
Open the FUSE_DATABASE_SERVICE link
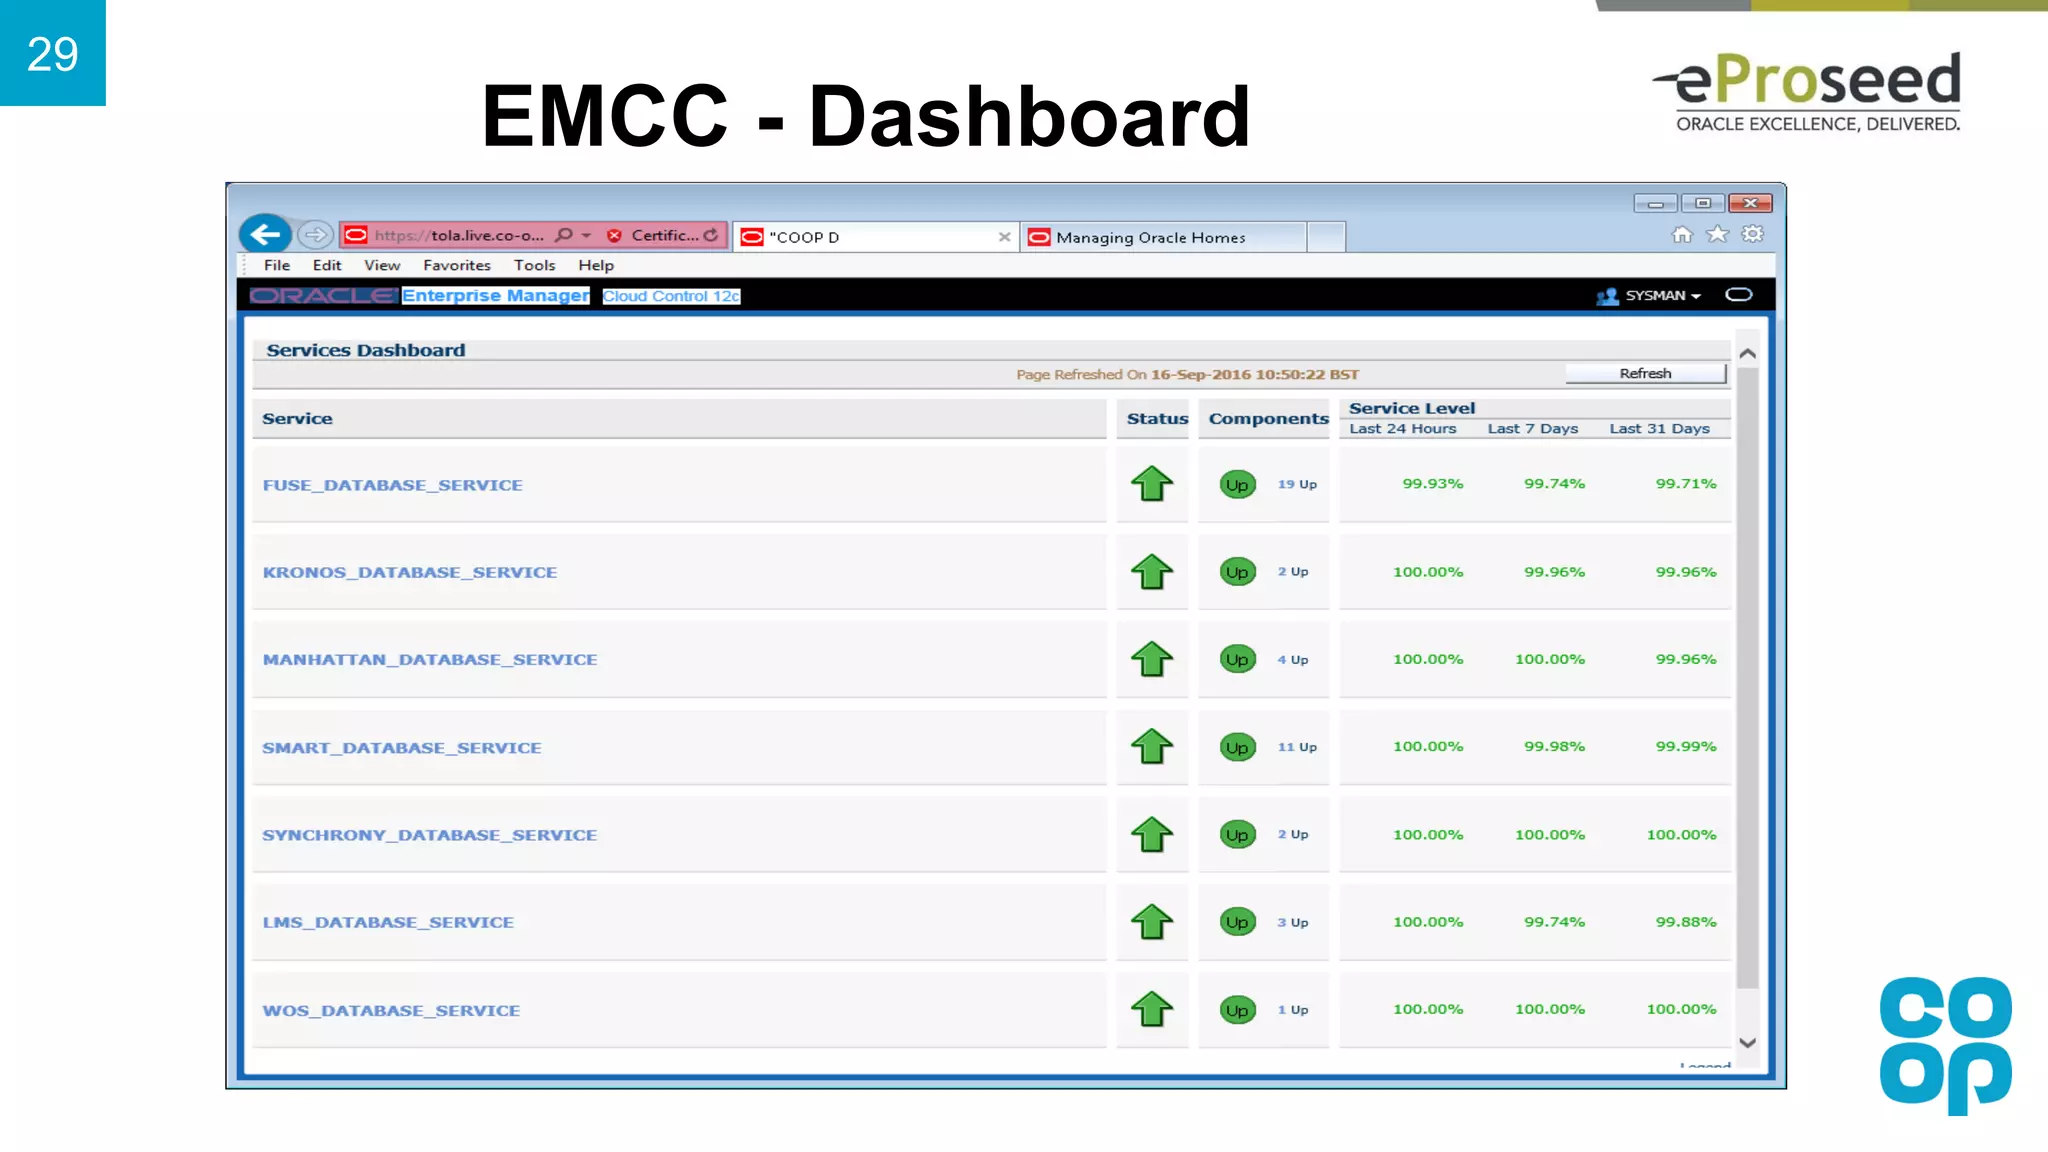(x=393, y=485)
